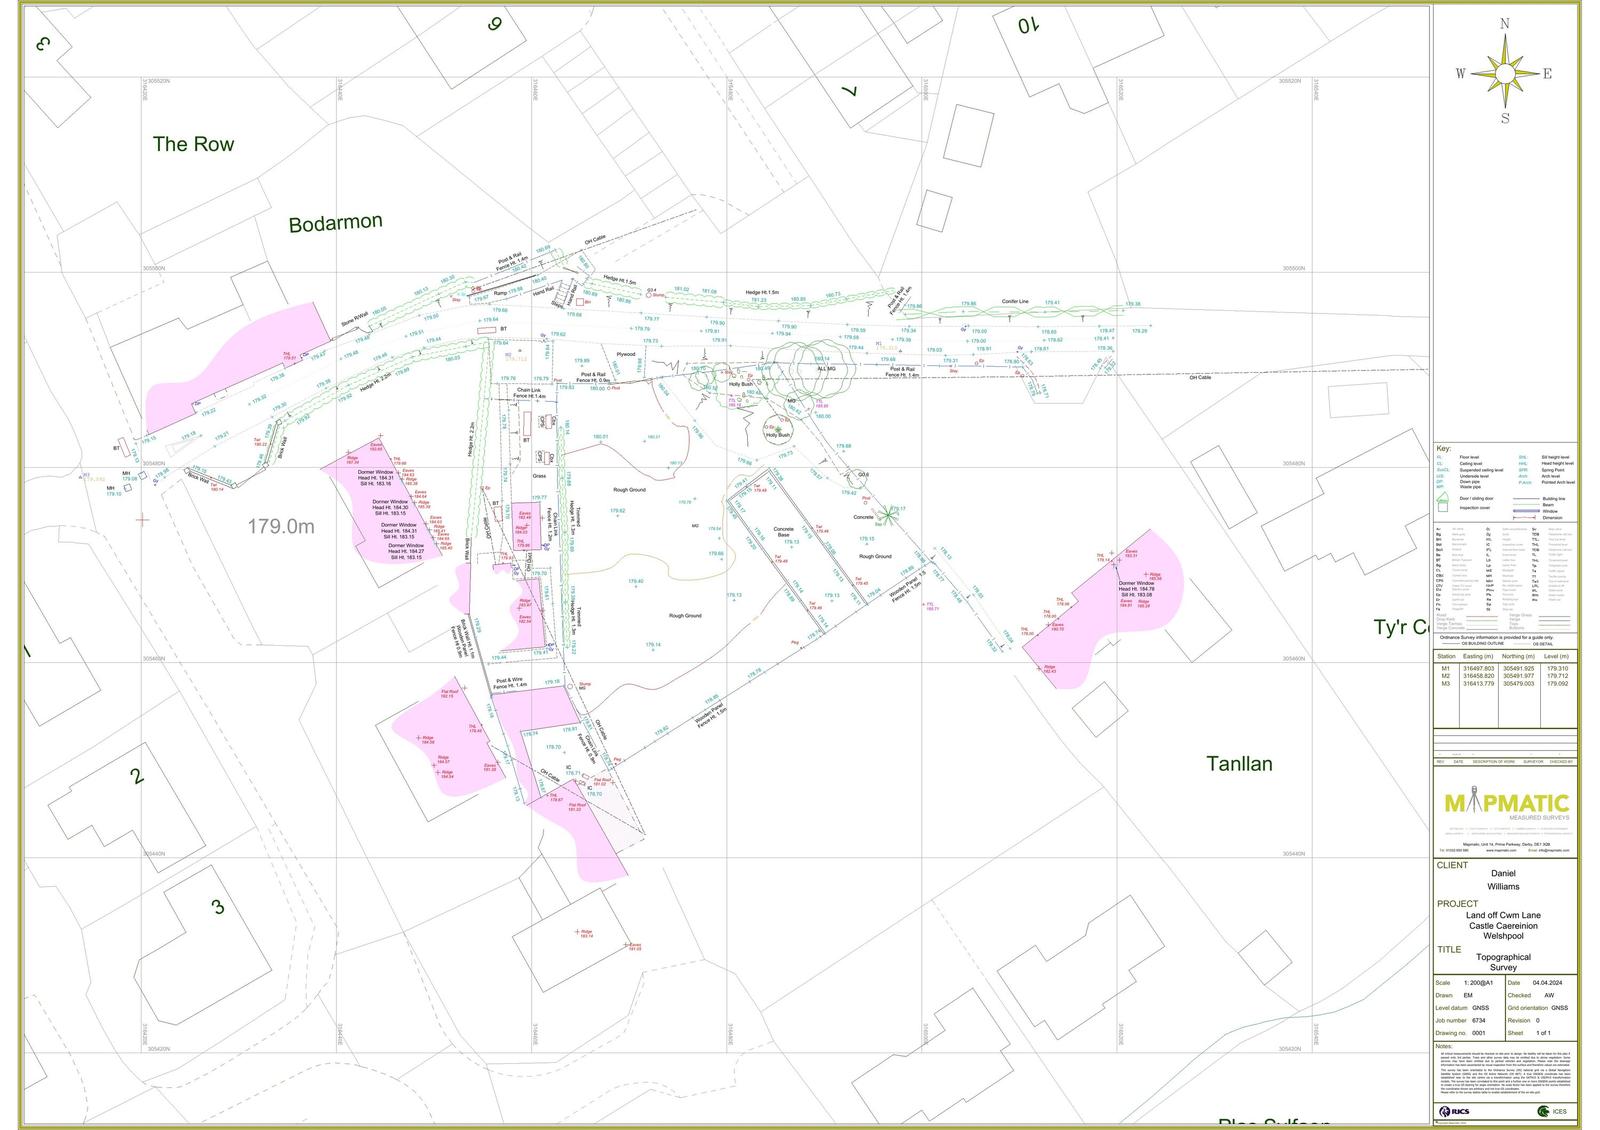
Task: Click the Topographical Survey title text
Action: click(x=1503, y=962)
